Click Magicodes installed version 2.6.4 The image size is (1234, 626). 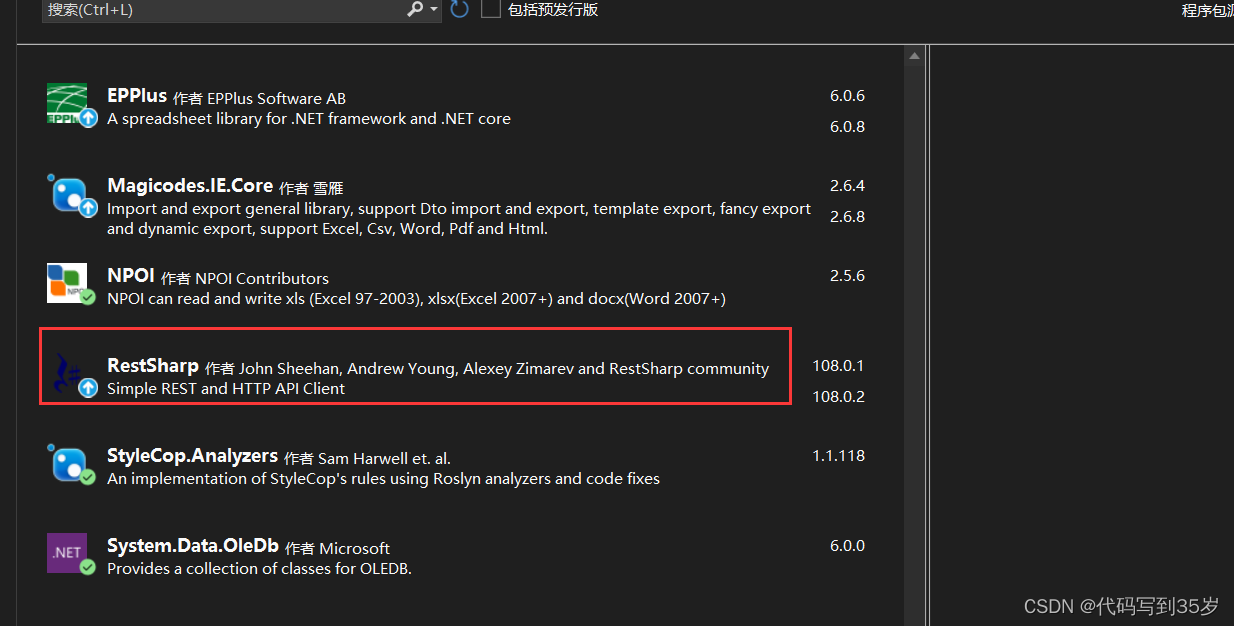[x=847, y=186]
